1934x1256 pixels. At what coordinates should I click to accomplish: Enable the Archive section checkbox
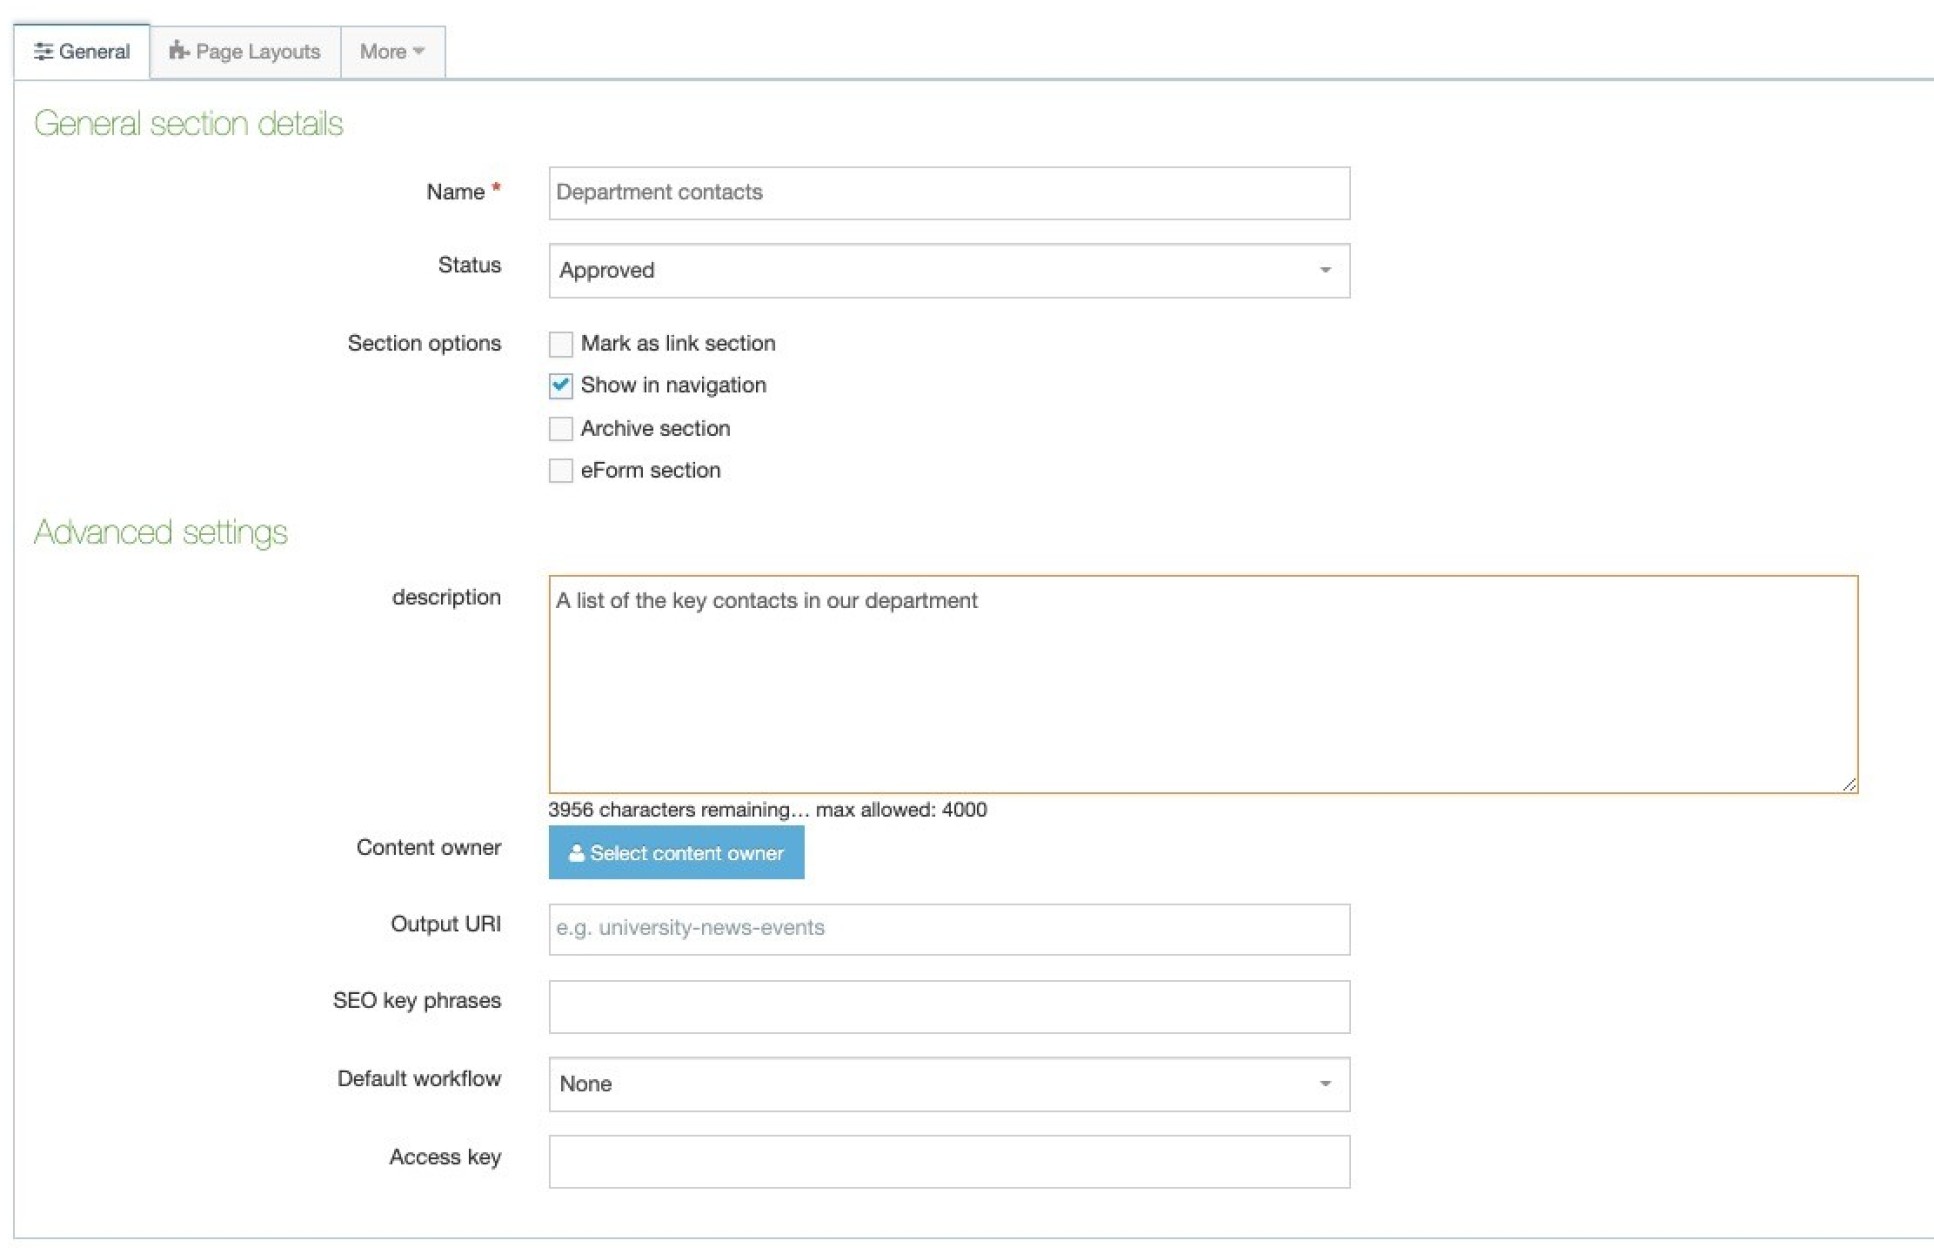(560, 419)
